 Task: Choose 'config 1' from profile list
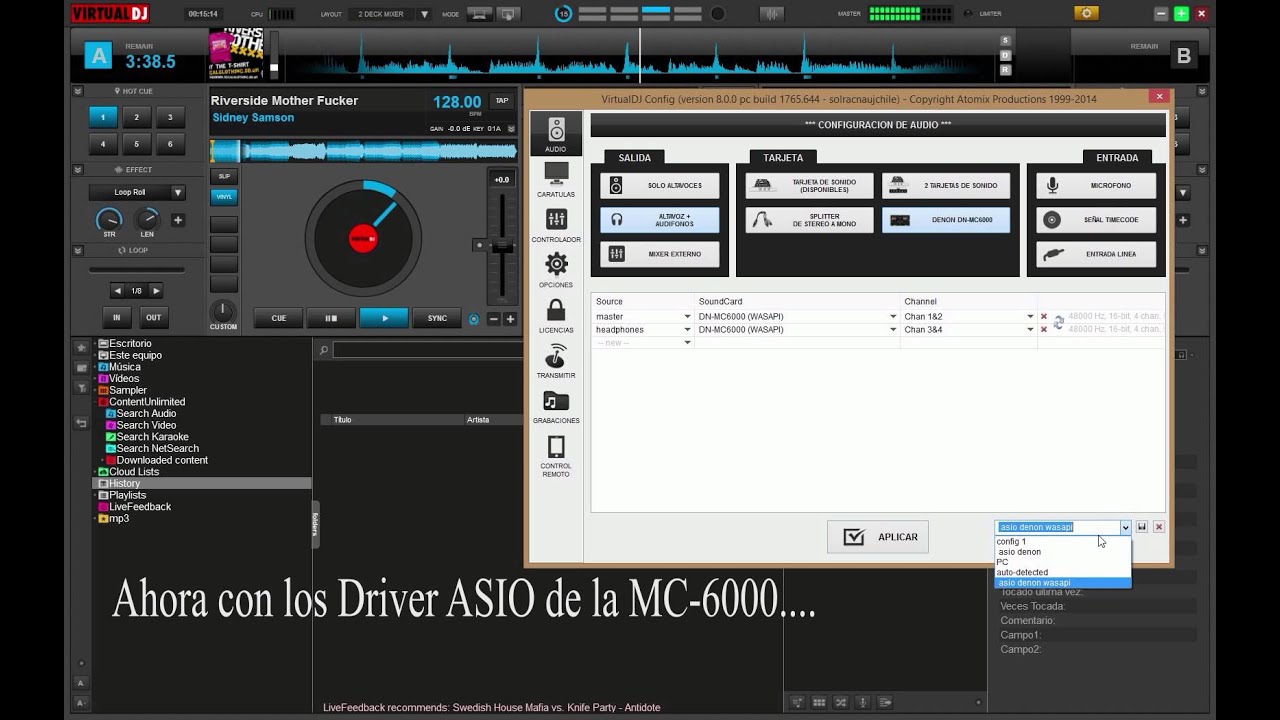click(x=1063, y=541)
